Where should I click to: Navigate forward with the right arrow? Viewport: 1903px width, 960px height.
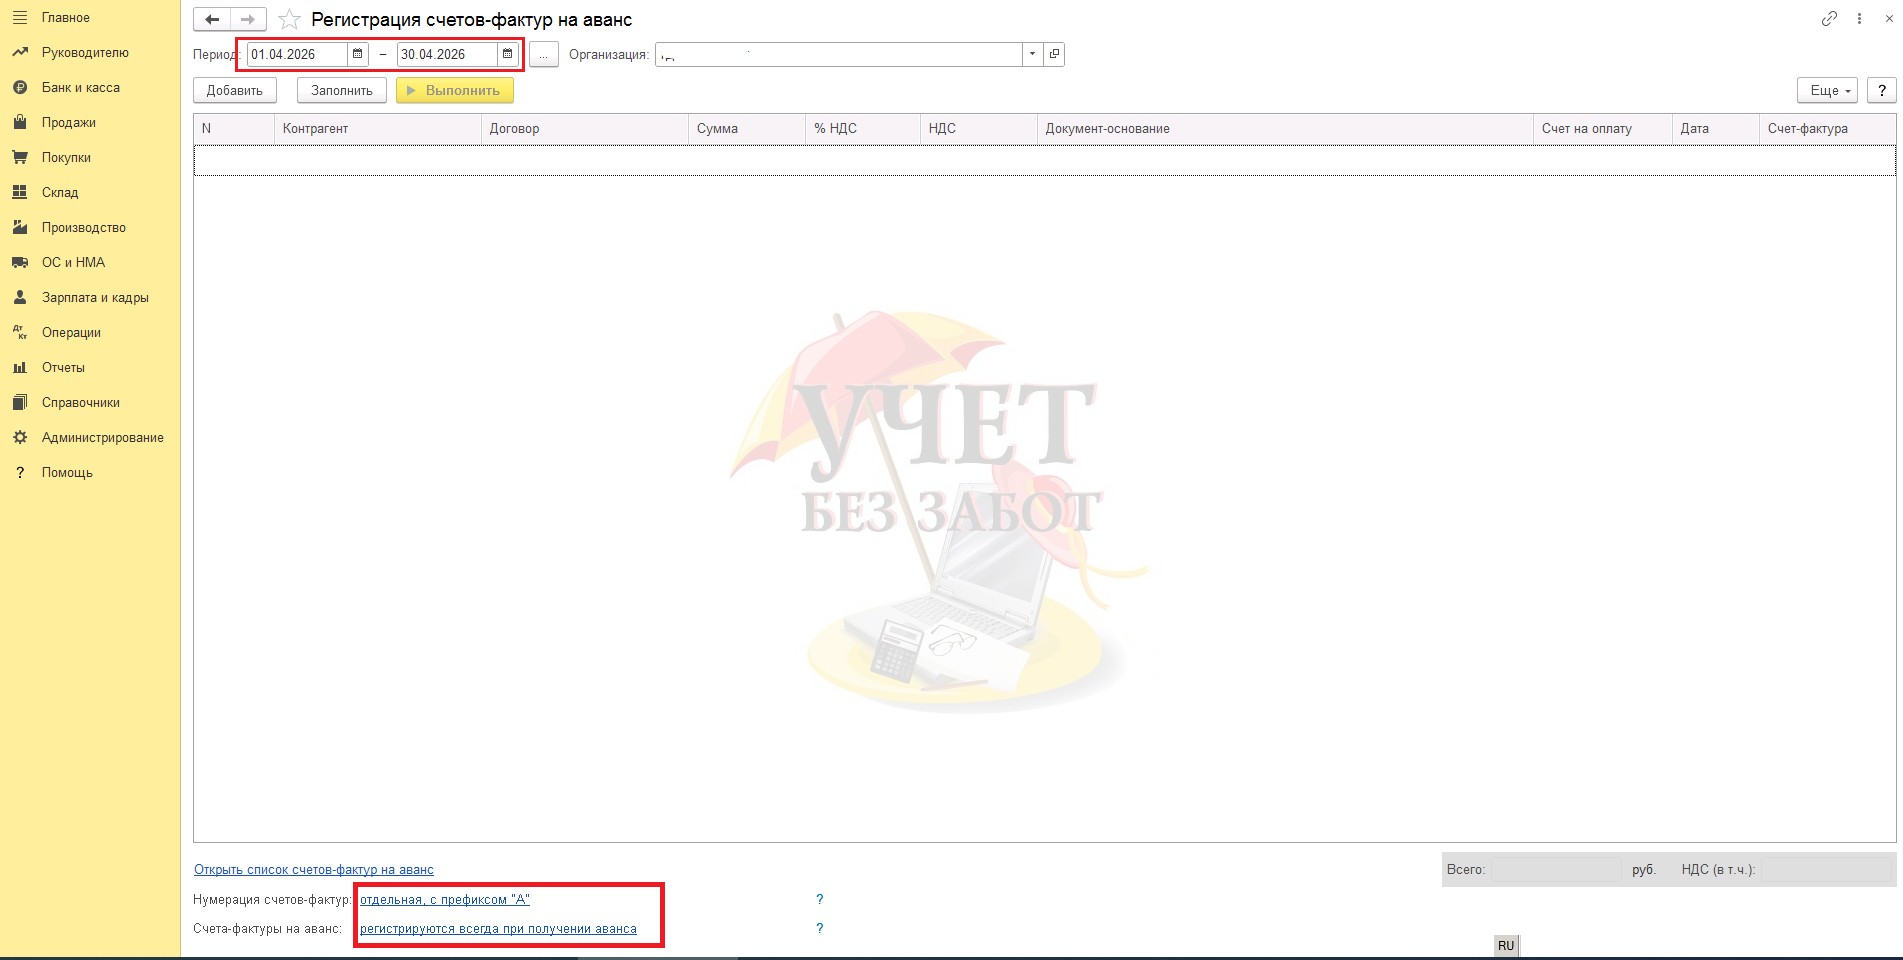(248, 19)
